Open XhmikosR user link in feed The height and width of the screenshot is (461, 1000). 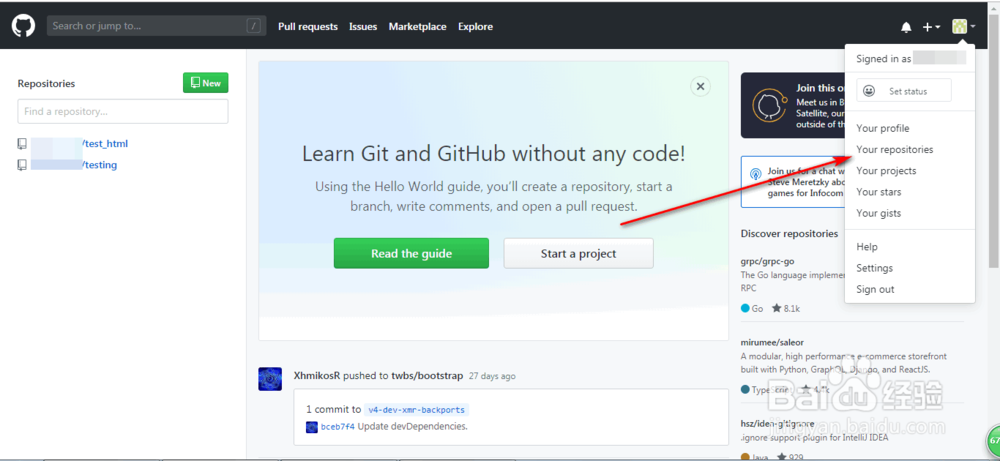[x=317, y=376]
